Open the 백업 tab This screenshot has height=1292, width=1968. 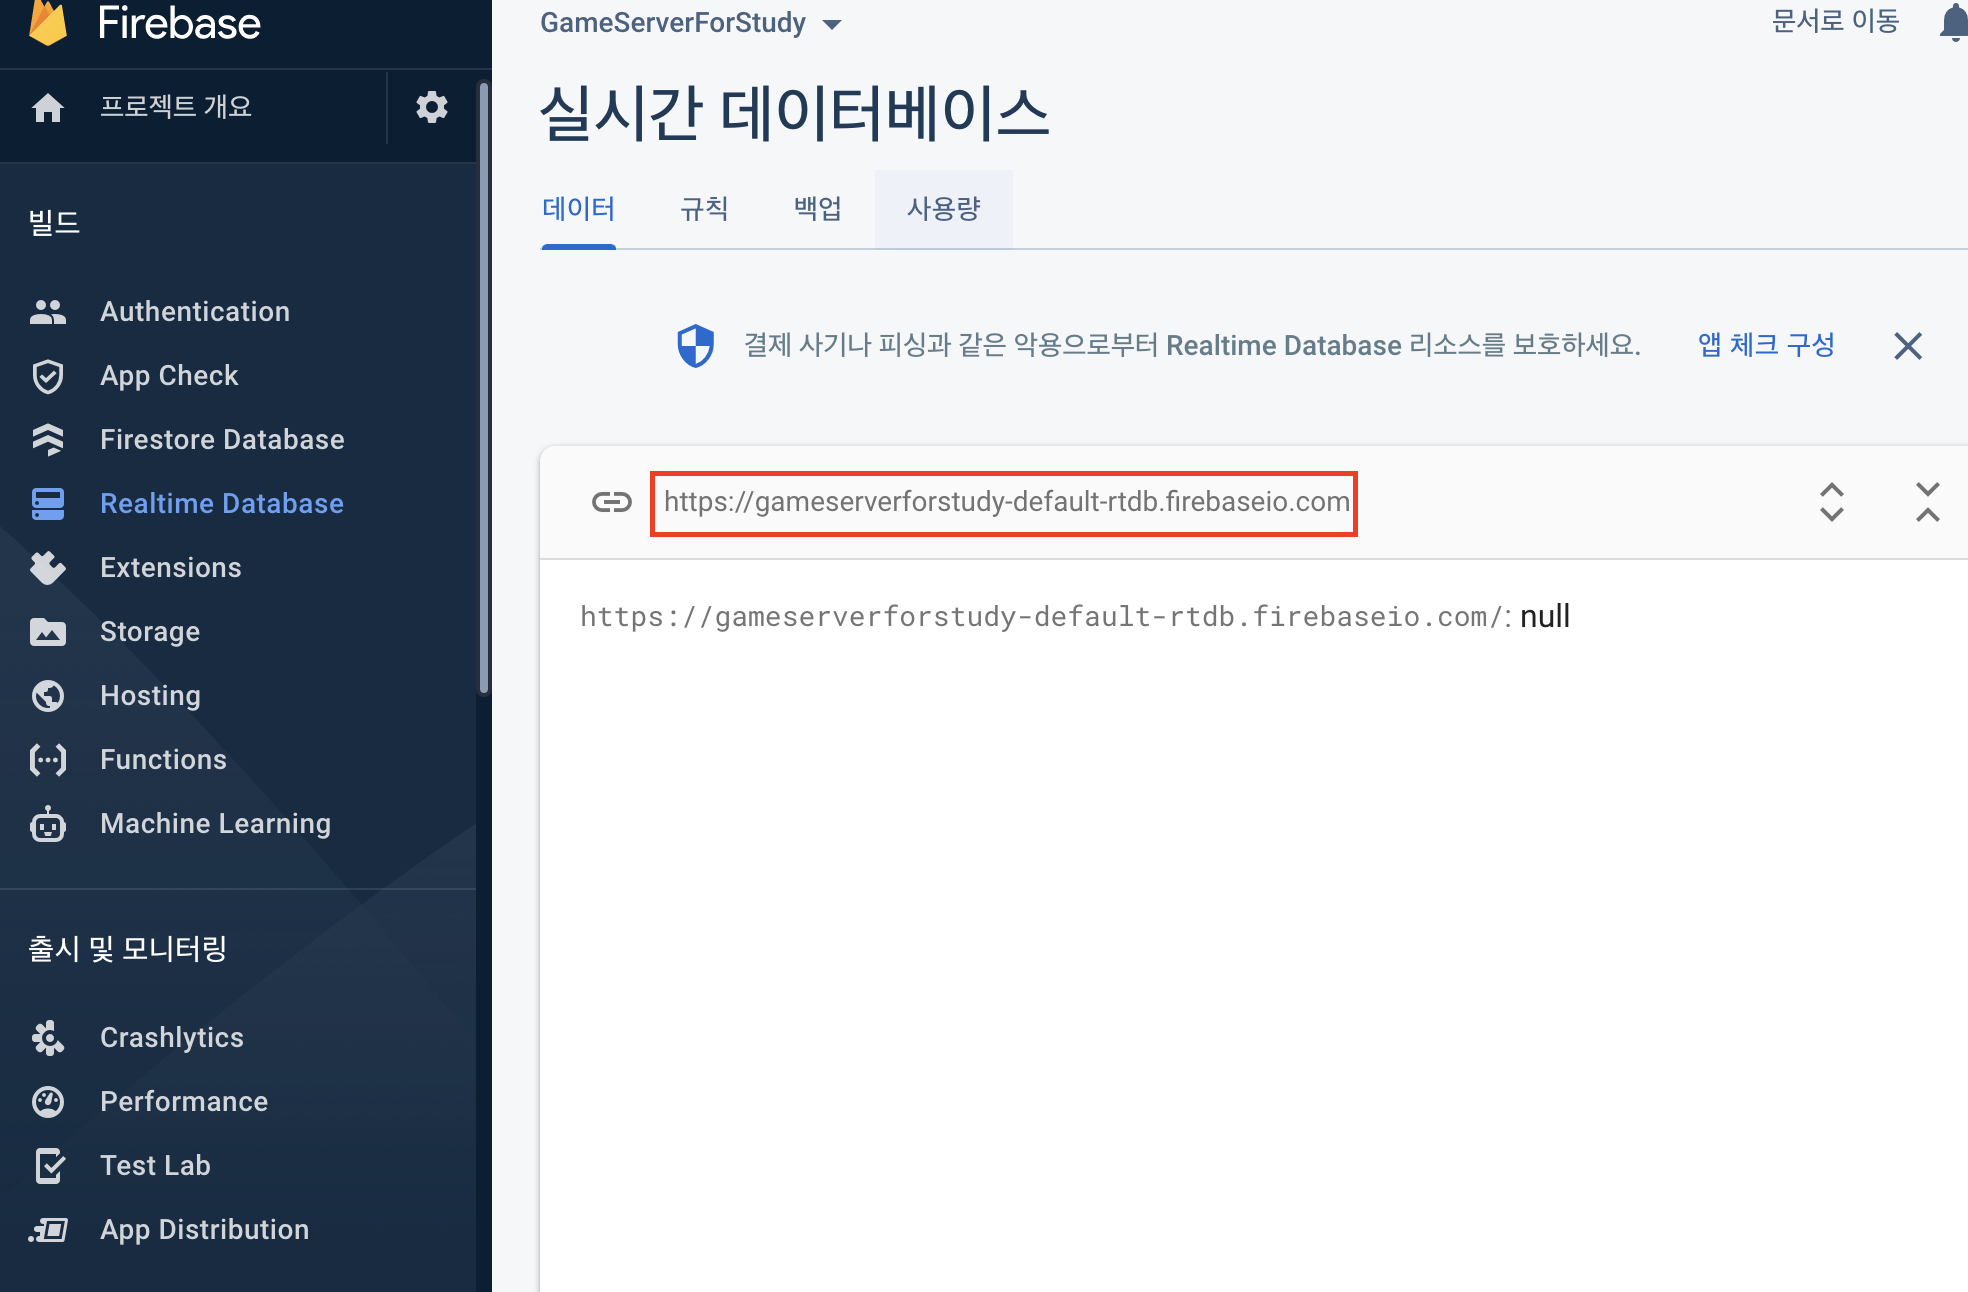817,209
